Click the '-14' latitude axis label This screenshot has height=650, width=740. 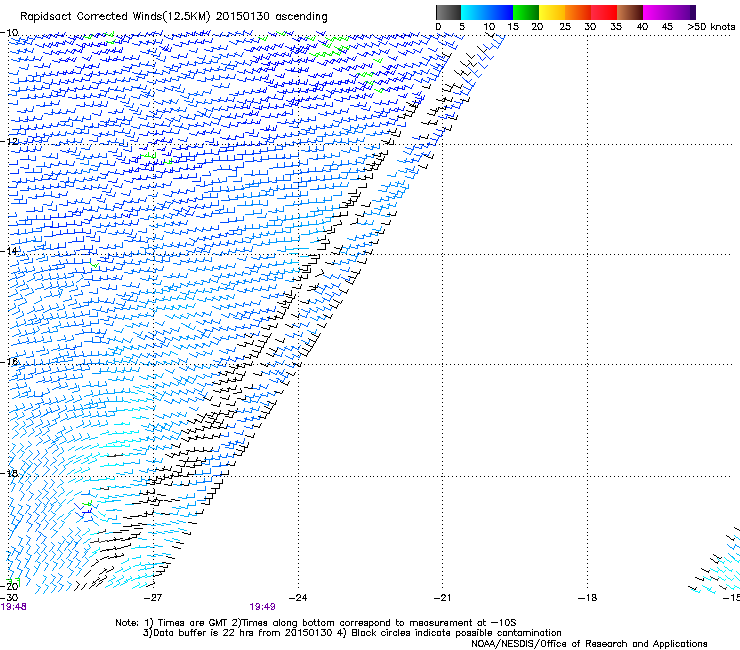[x=9, y=251]
